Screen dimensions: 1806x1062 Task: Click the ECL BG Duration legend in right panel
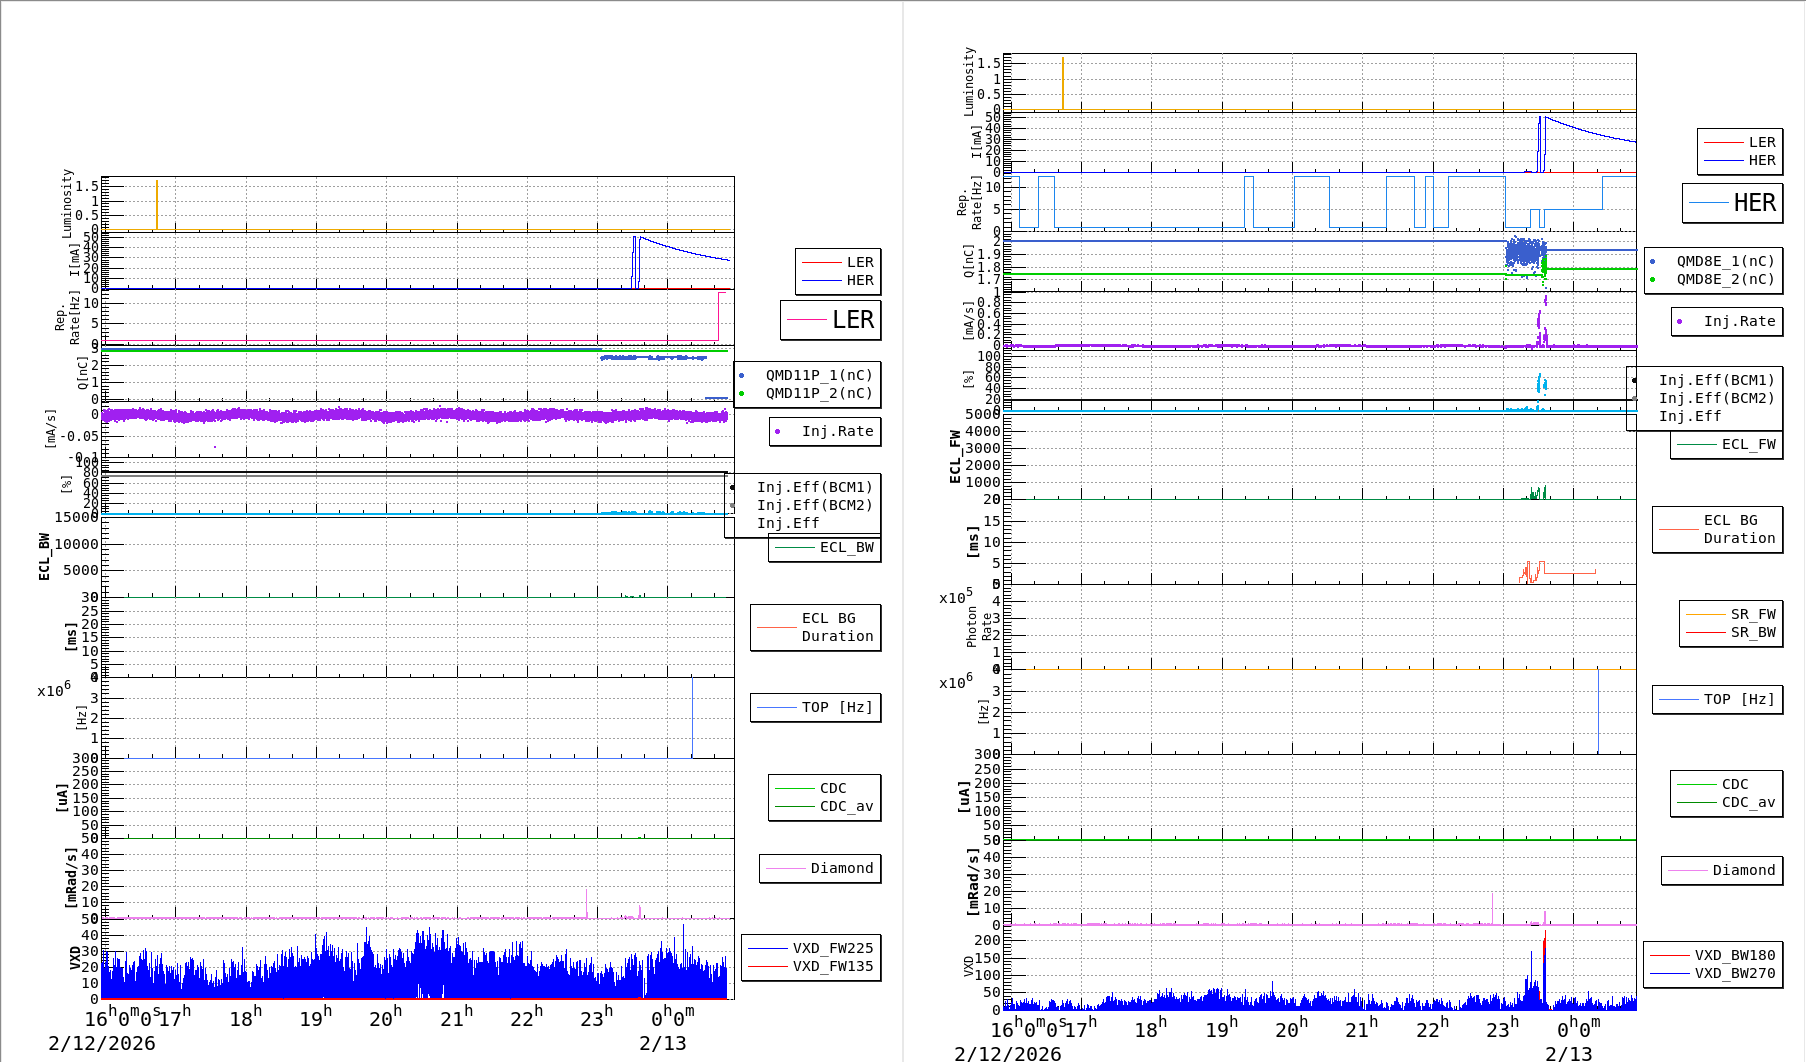coord(1718,529)
